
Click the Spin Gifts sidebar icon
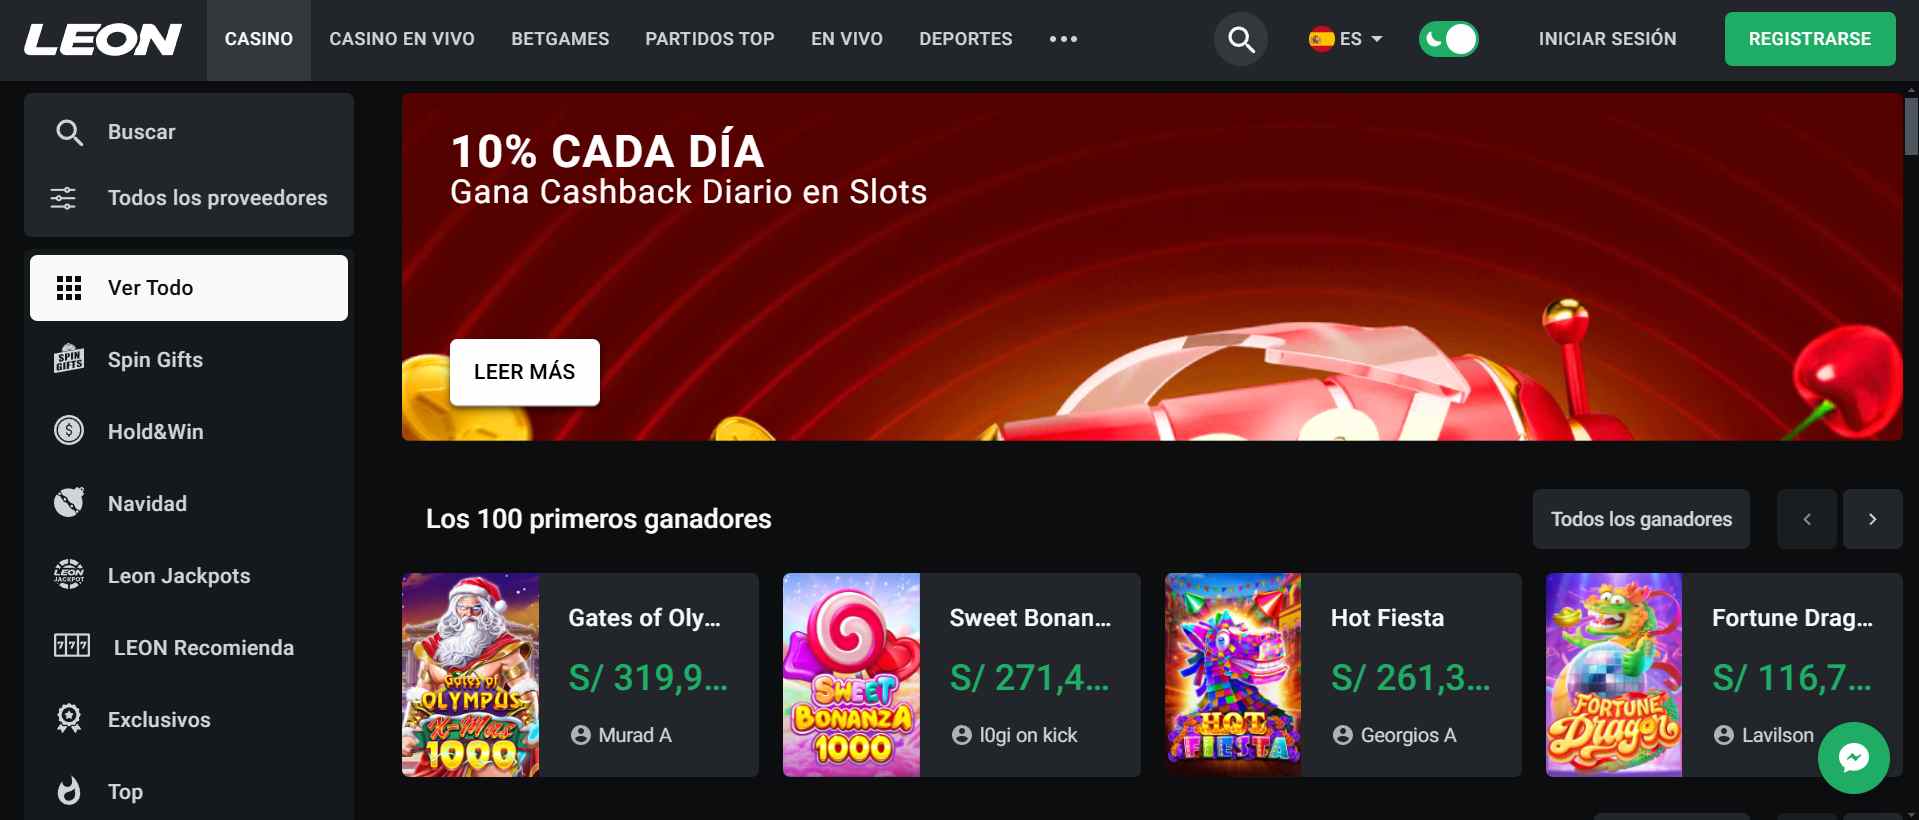tap(69, 359)
